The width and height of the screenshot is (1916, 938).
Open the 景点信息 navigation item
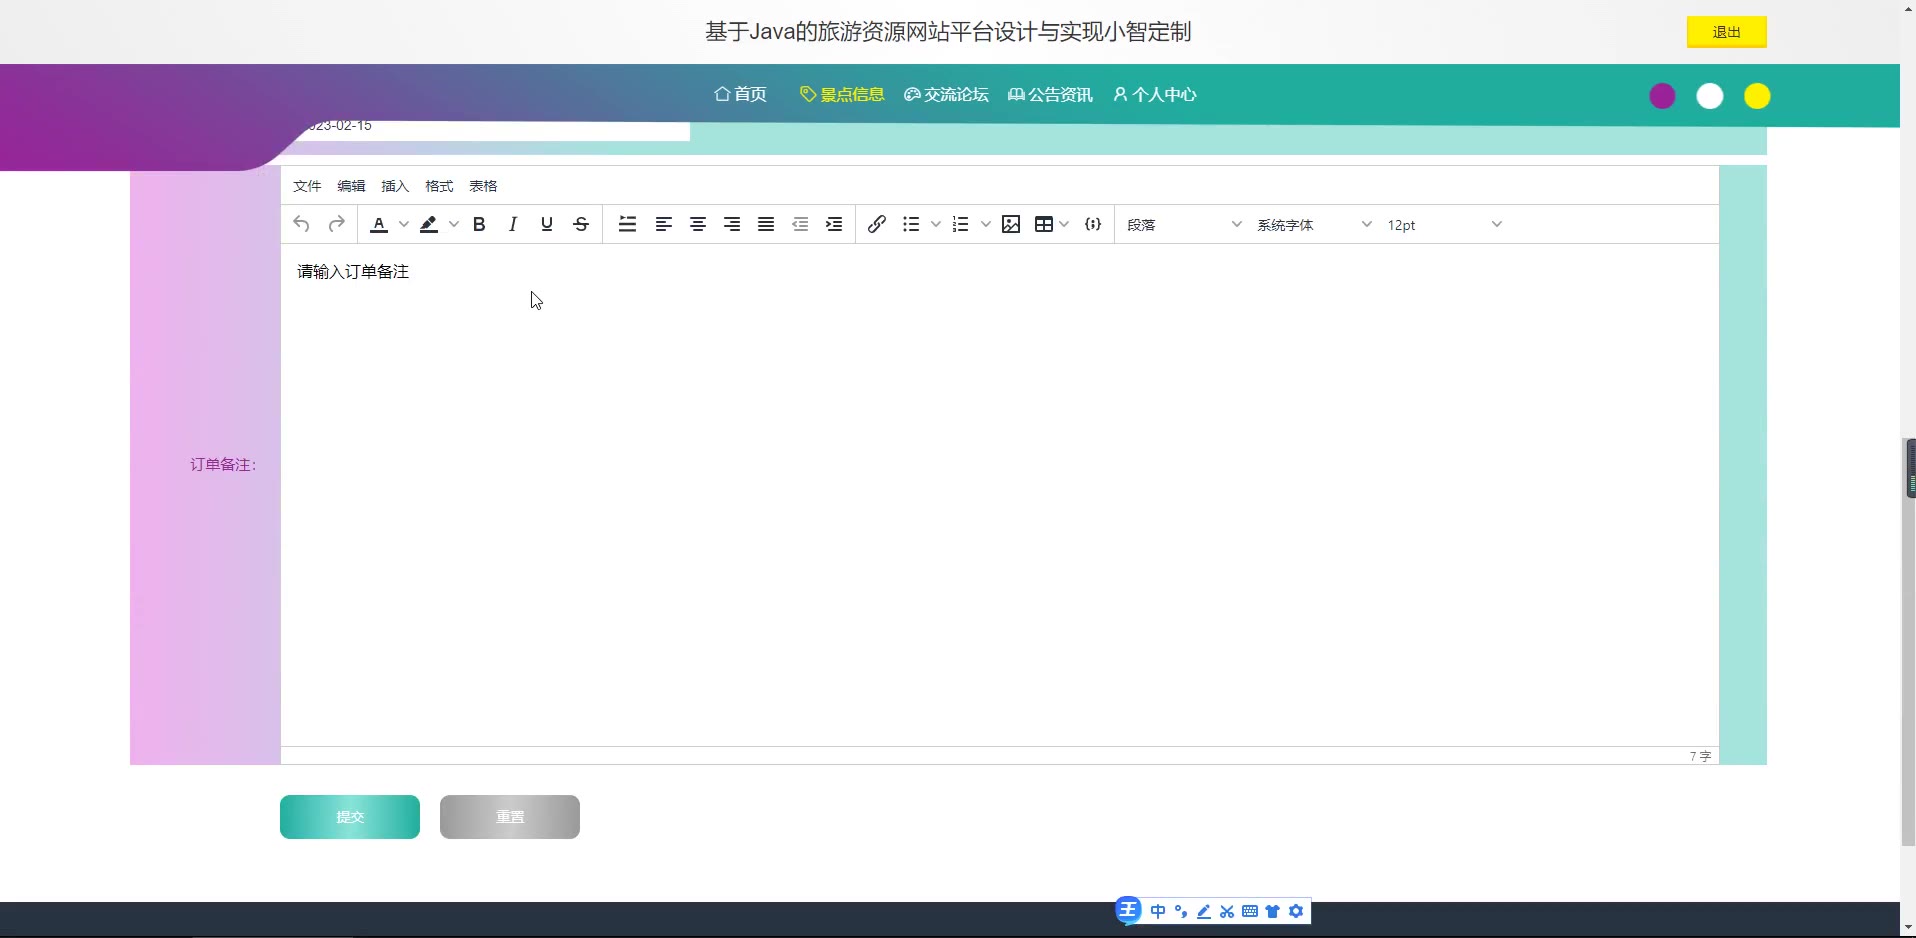pos(842,94)
